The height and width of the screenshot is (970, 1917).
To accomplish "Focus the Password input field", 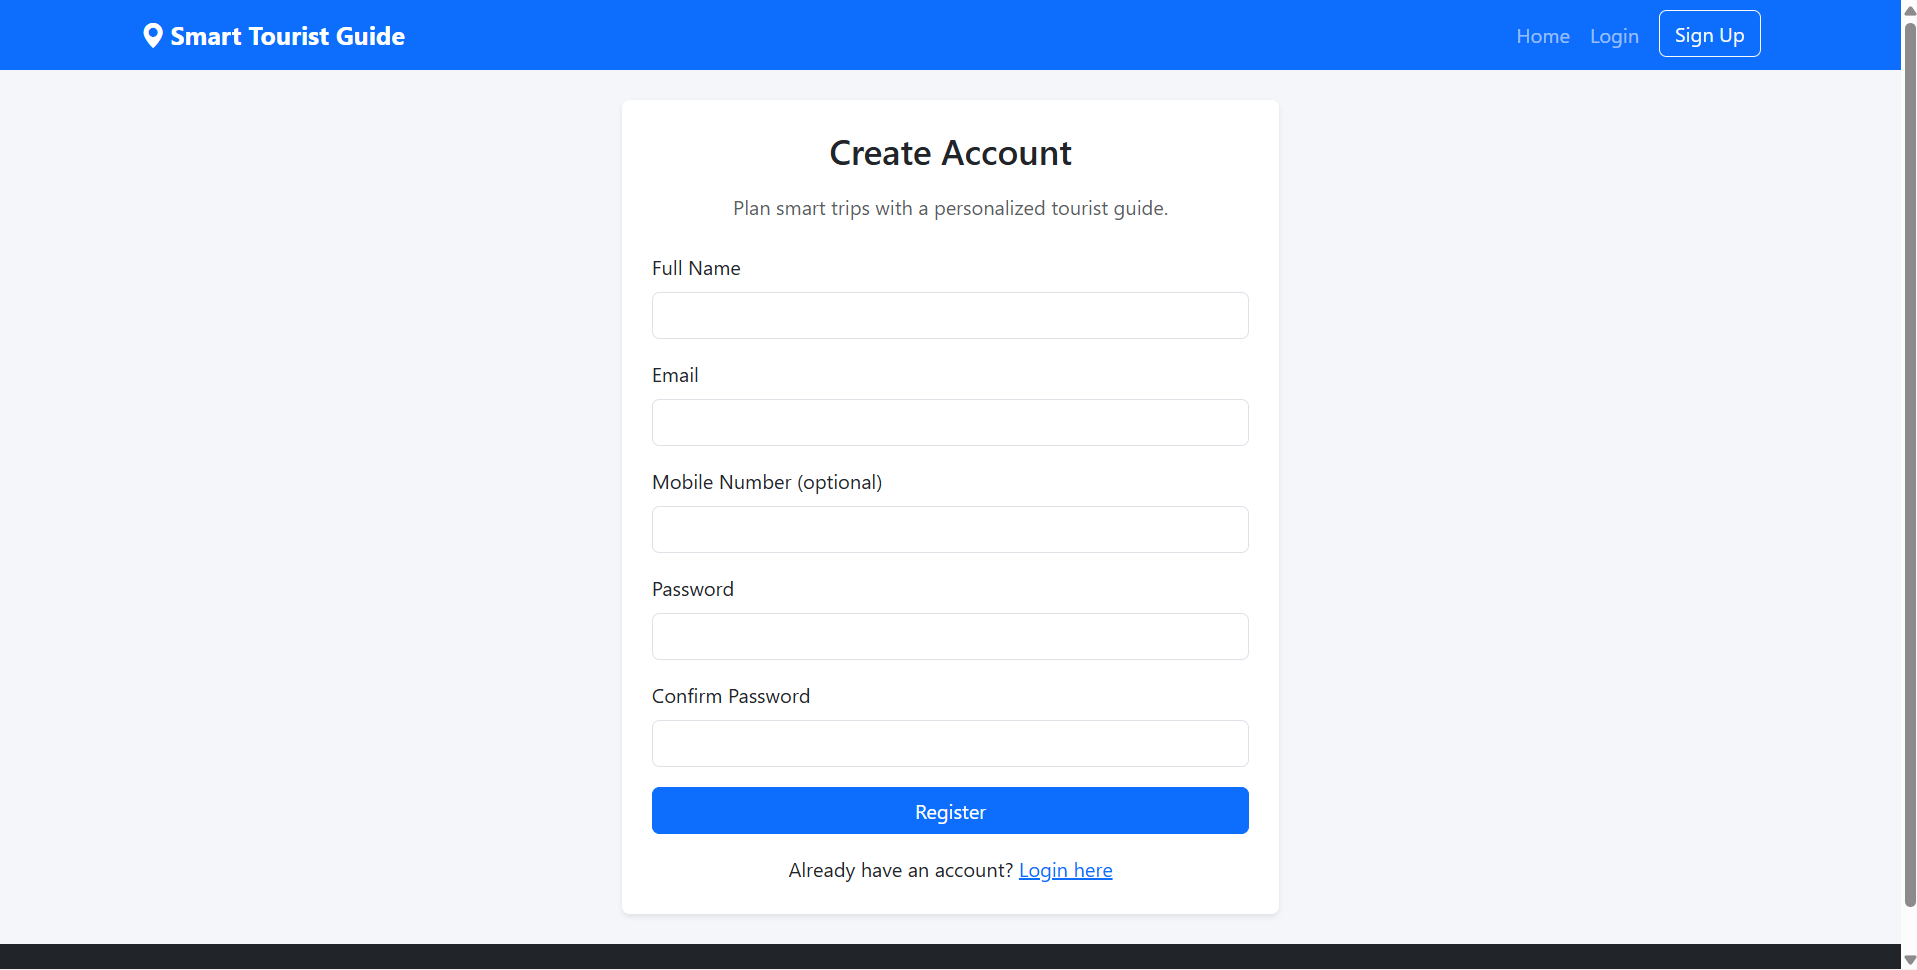I will tap(950, 636).
